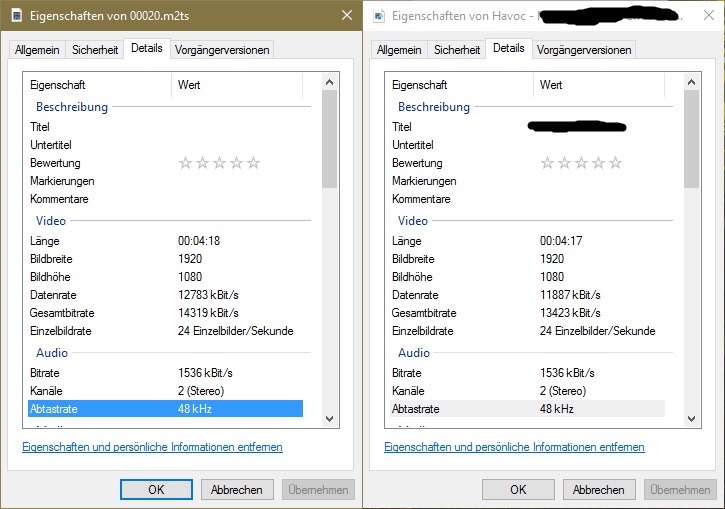The height and width of the screenshot is (509, 725).
Task: Select Details tab in 00020.m2ts window
Action: [x=147, y=48]
